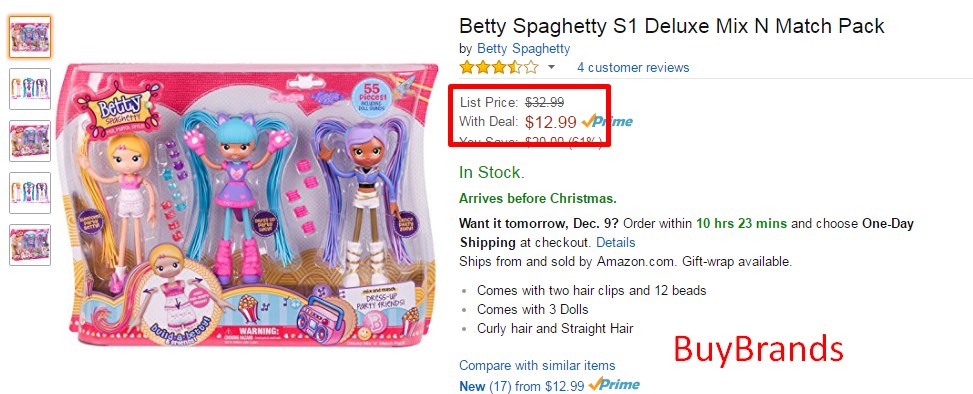
Task: Select the fifth product thumbnail image
Action: pos(30,245)
